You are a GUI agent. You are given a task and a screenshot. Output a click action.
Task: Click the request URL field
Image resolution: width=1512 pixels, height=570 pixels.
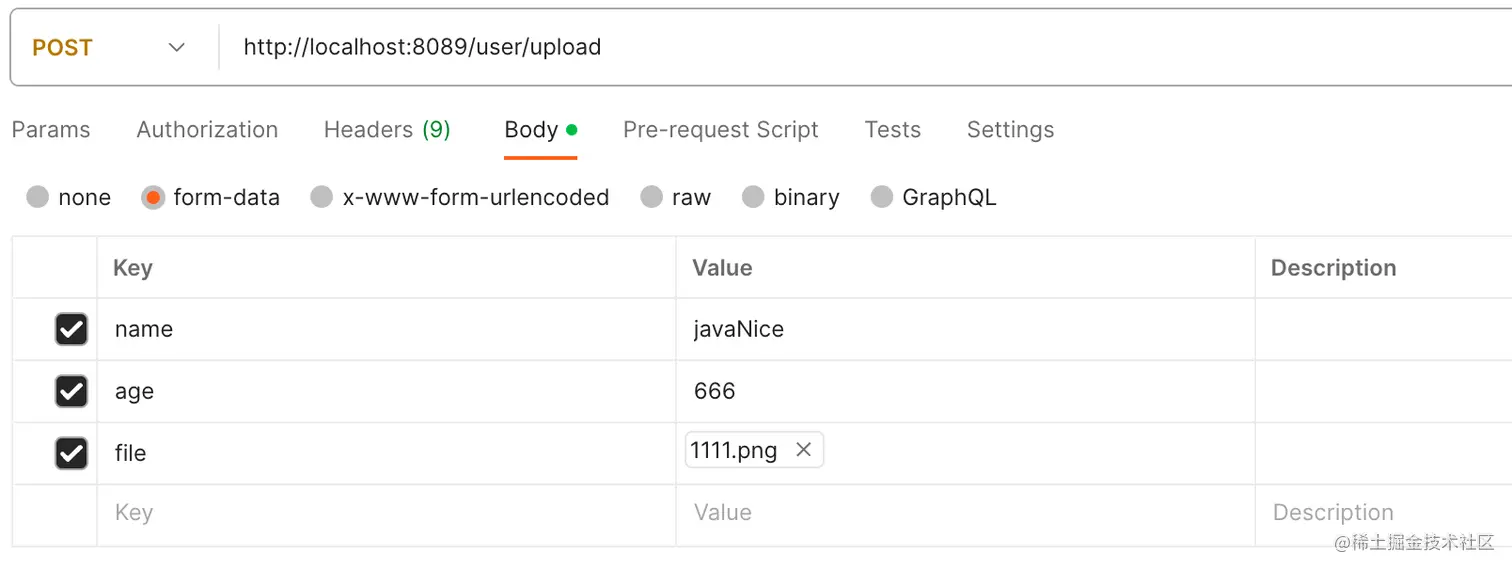(800, 48)
